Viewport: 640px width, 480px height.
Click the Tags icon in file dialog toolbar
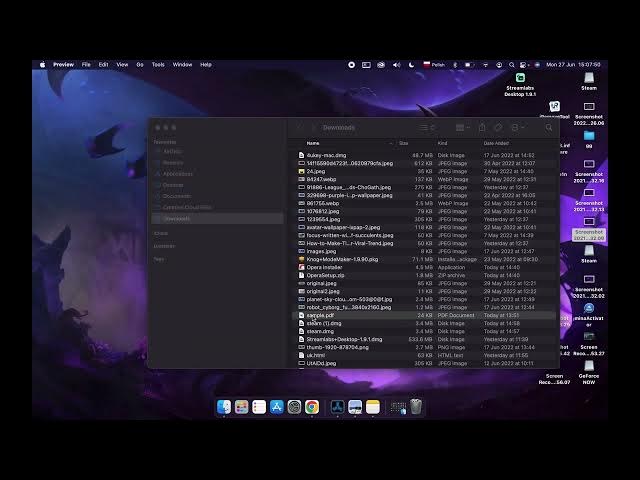498,128
